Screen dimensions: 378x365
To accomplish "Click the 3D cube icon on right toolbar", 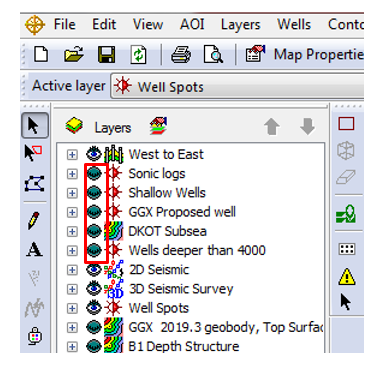I will click(346, 150).
